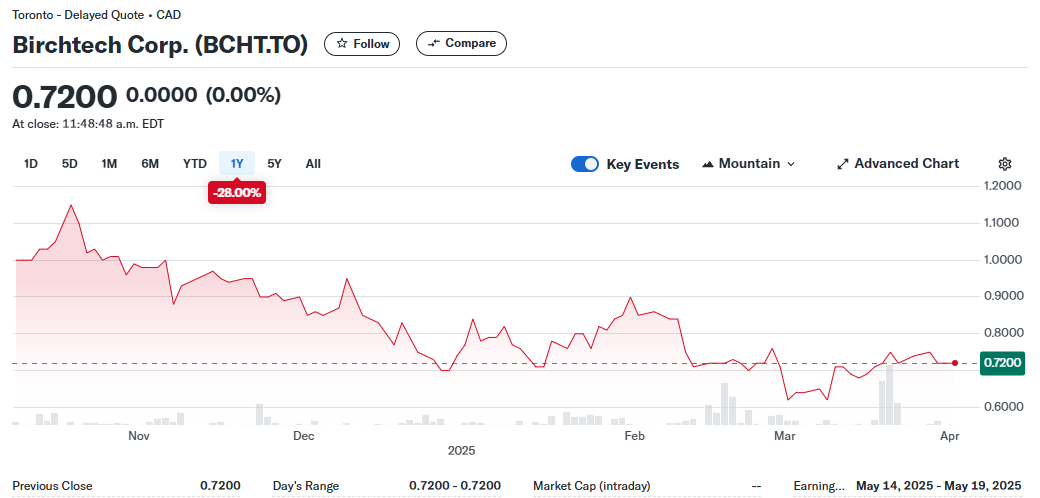Screen dimensions: 1040x498
Task: Click the Previous Close label
Action: (52, 486)
